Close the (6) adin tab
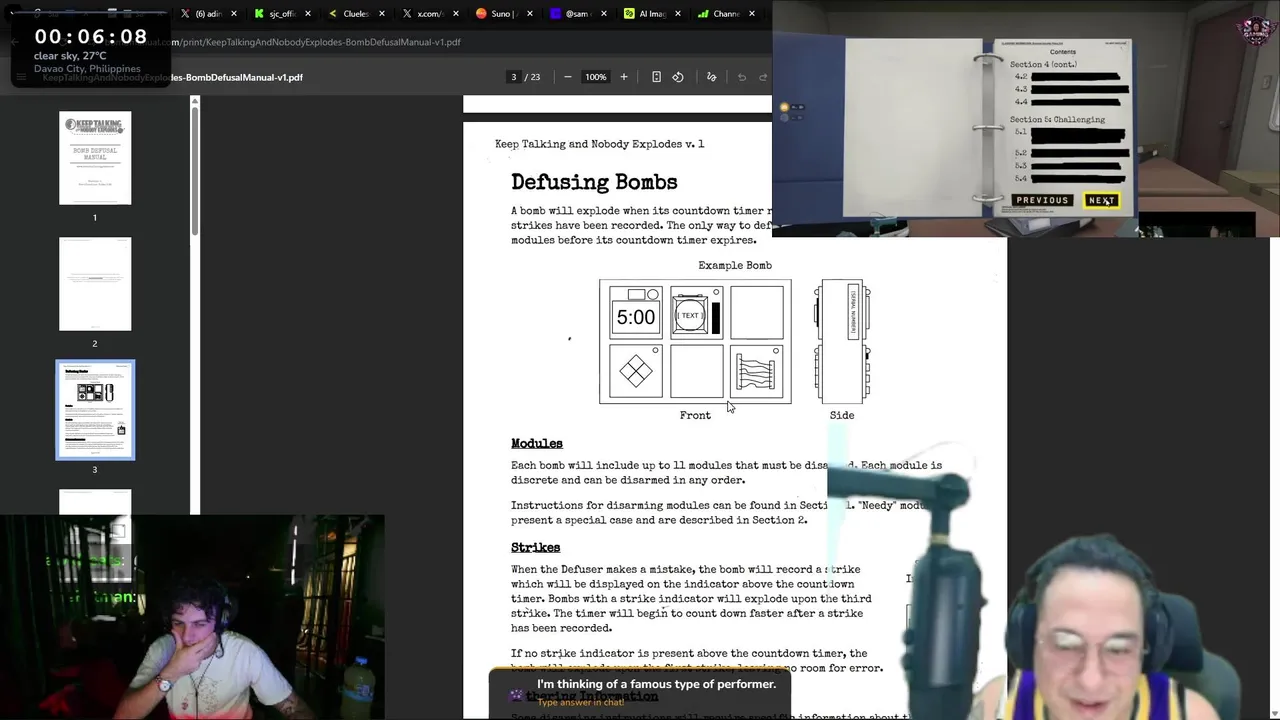 (234, 14)
